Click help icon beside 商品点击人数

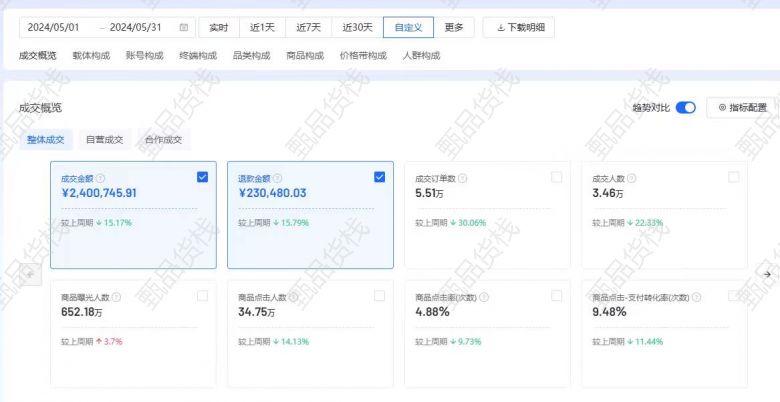point(295,297)
